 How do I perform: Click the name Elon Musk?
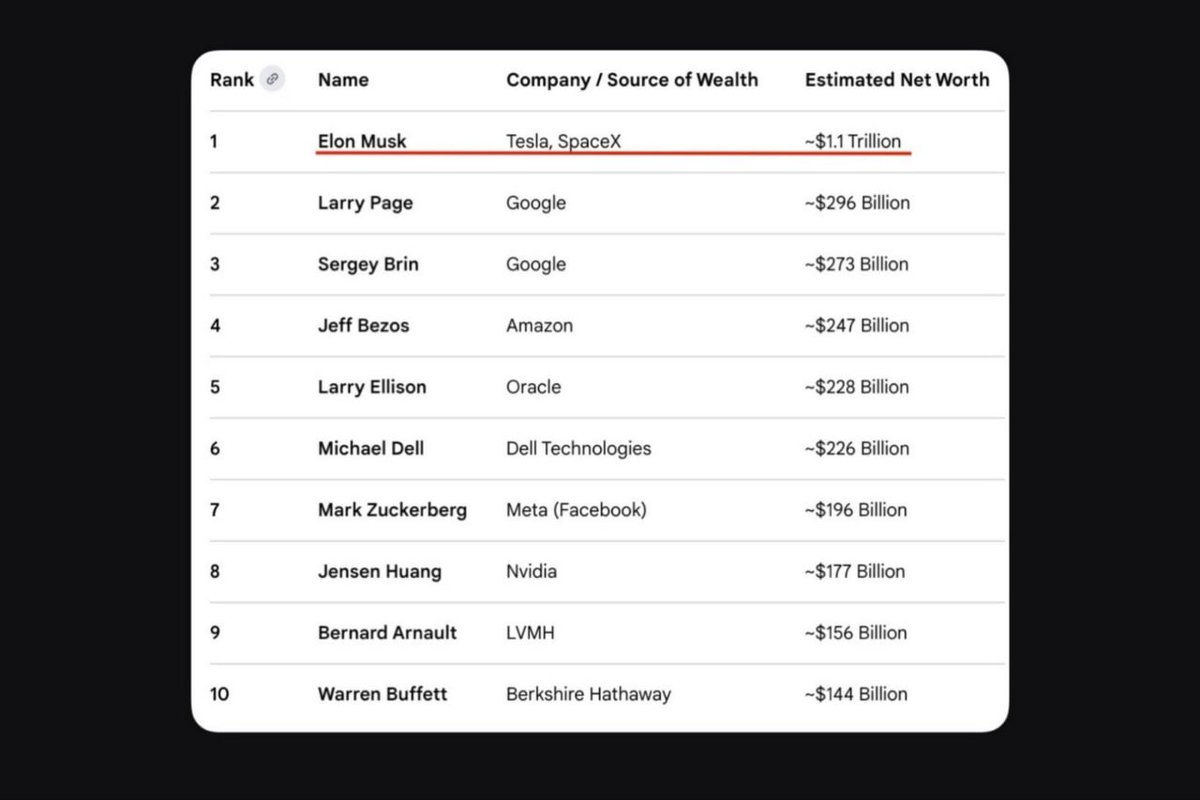[x=362, y=141]
